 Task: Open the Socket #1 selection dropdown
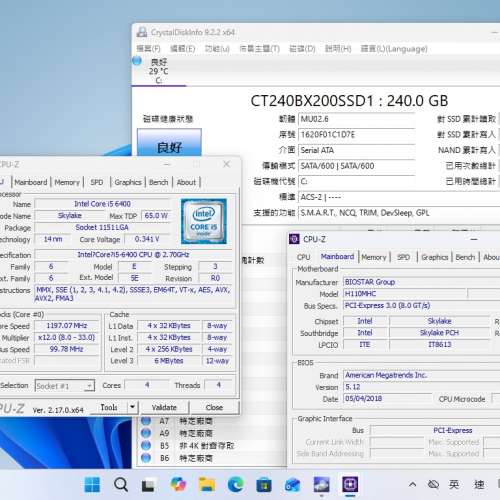[x=65, y=386]
